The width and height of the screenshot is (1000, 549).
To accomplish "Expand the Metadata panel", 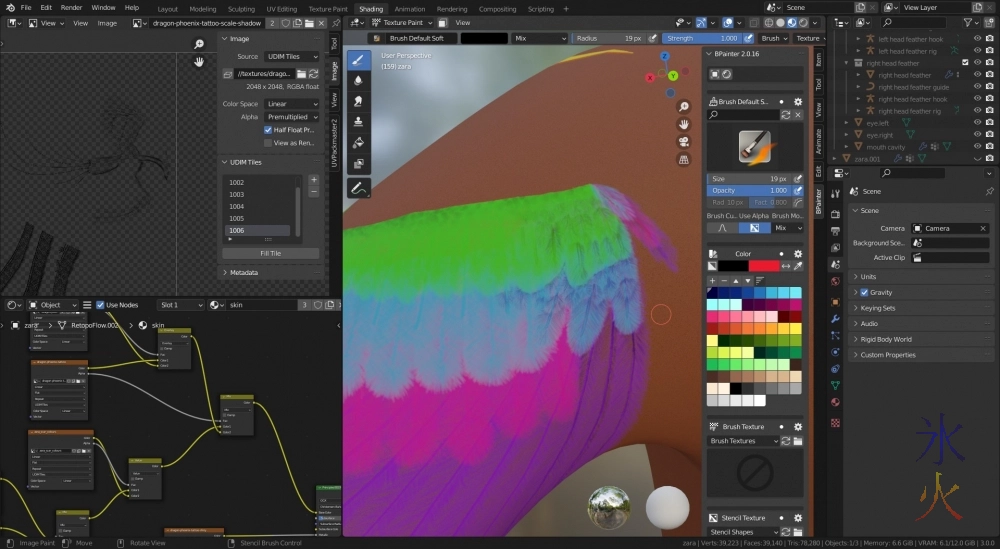I will point(243,272).
